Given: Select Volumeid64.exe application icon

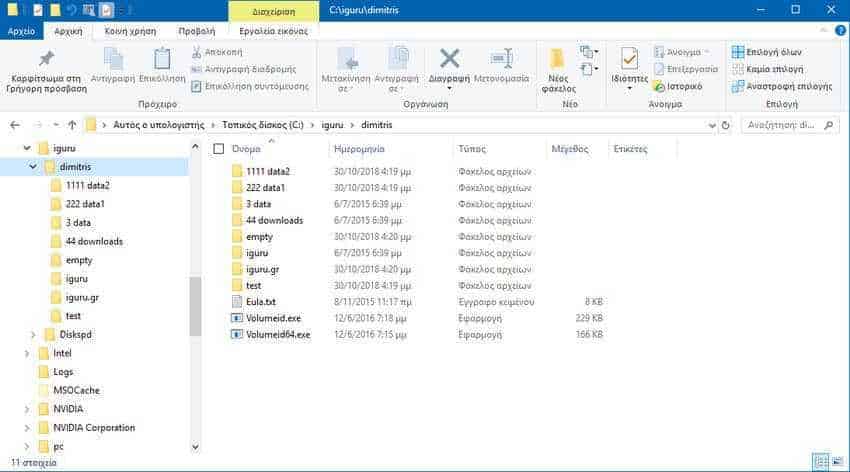Looking at the screenshot, I should point(237,334).
